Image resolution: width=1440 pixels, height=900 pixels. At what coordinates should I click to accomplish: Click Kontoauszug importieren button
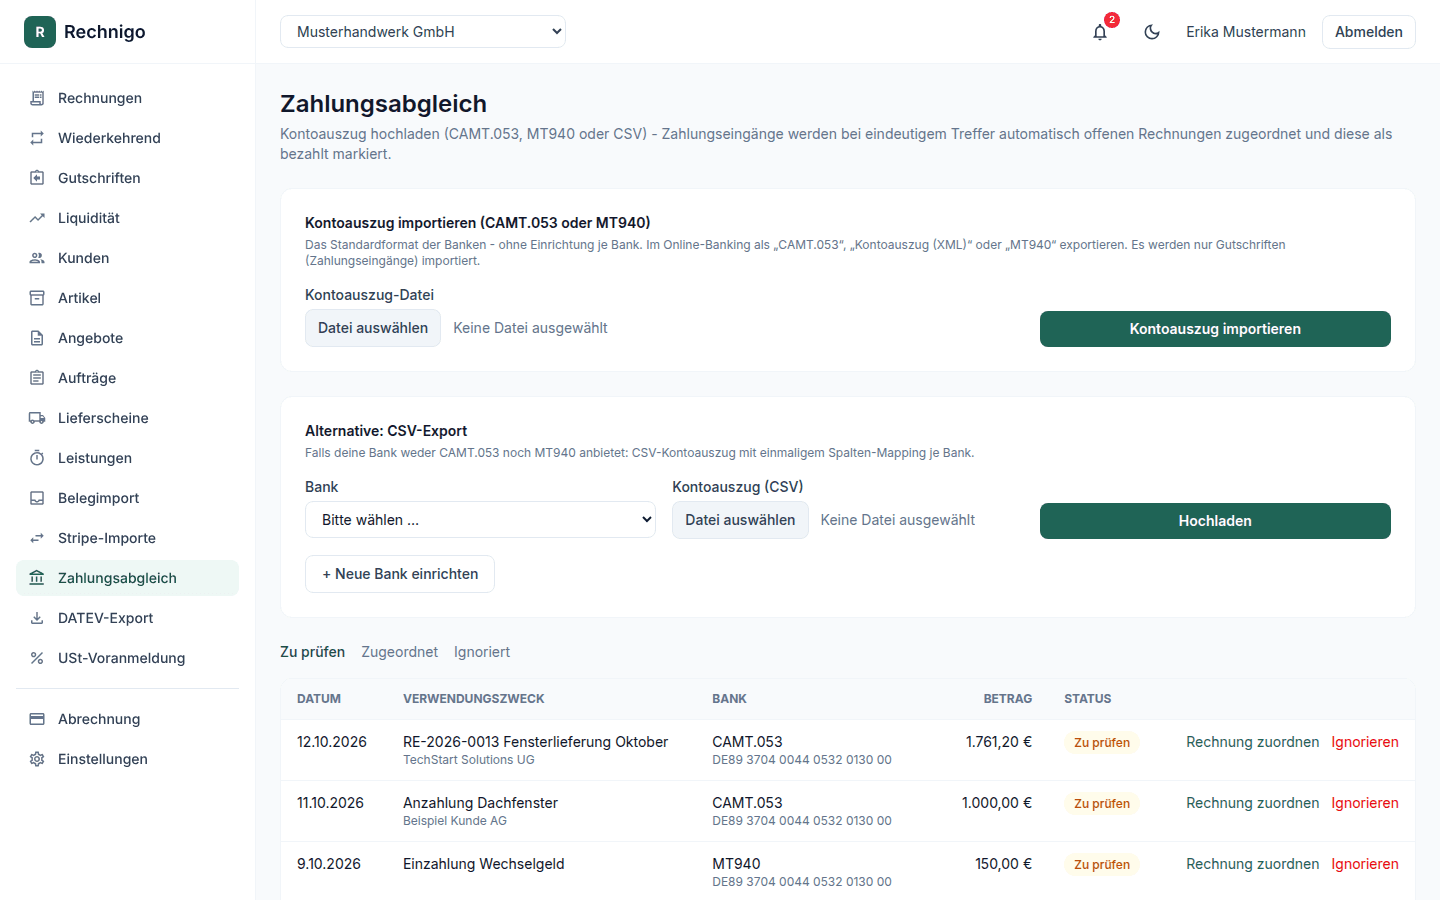(1215, 329)
